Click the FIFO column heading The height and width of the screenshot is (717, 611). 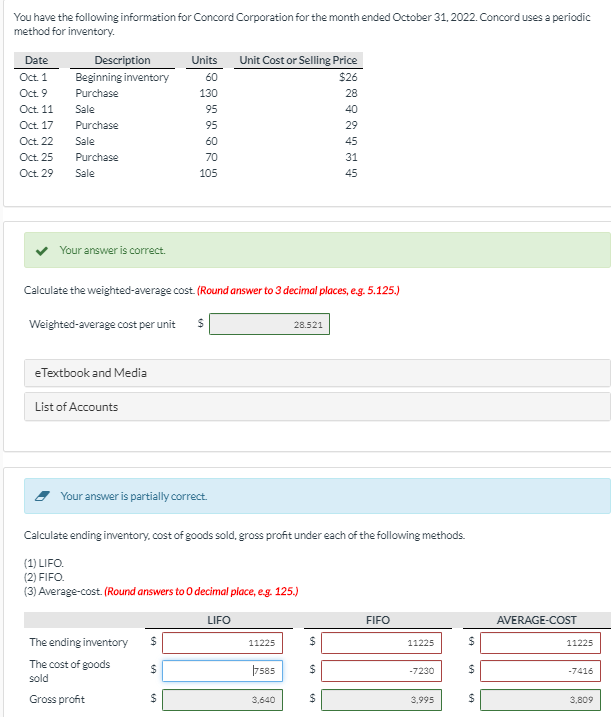point(378,620)
